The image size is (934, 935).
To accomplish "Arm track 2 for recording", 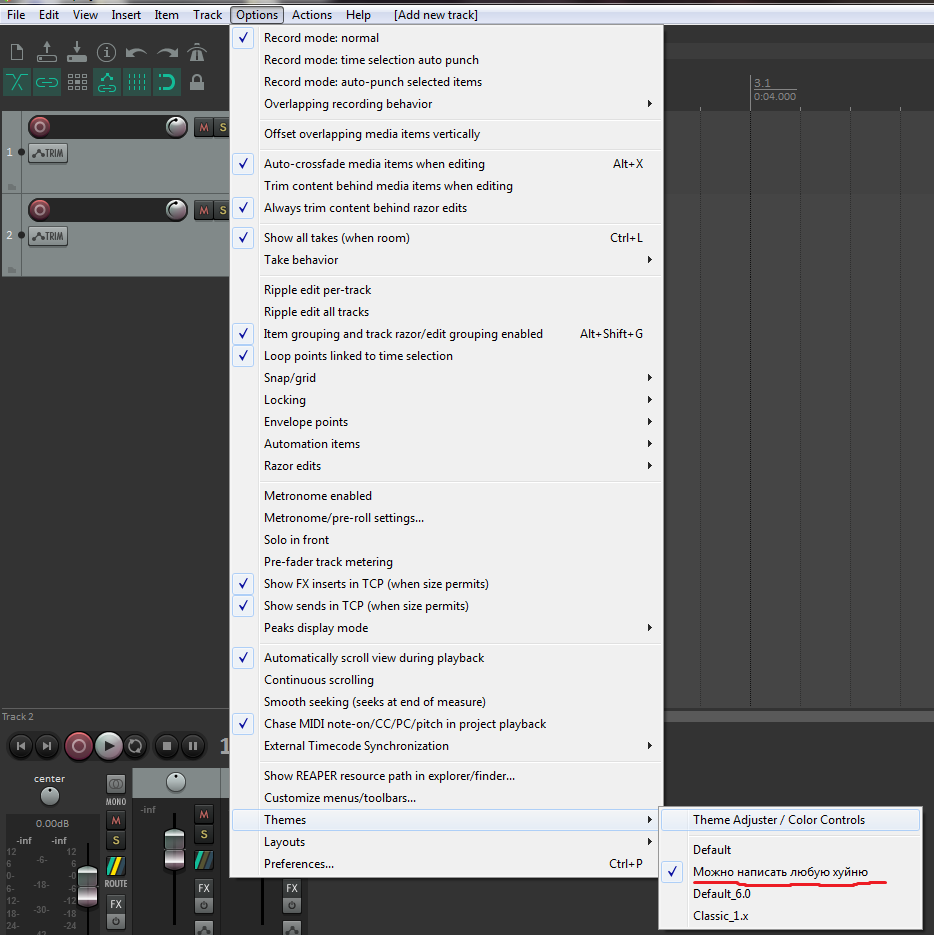I will click(x=40, y=209).
